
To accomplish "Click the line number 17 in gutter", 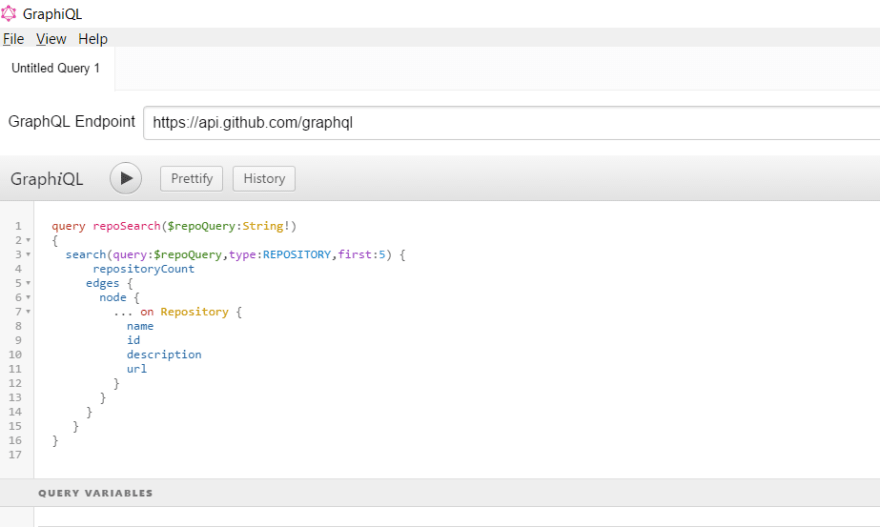I will 15,455.
